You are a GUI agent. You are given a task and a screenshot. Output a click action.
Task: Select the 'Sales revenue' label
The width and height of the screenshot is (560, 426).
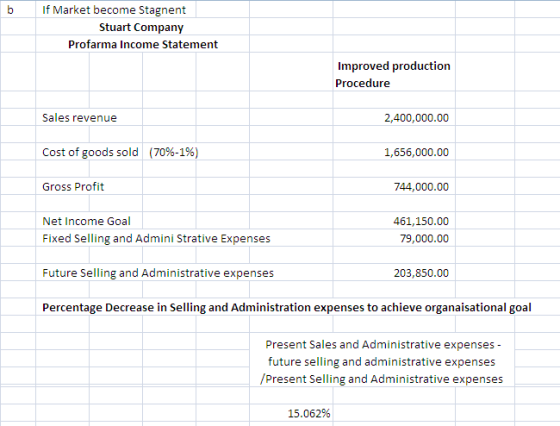[x=79, y=118]
